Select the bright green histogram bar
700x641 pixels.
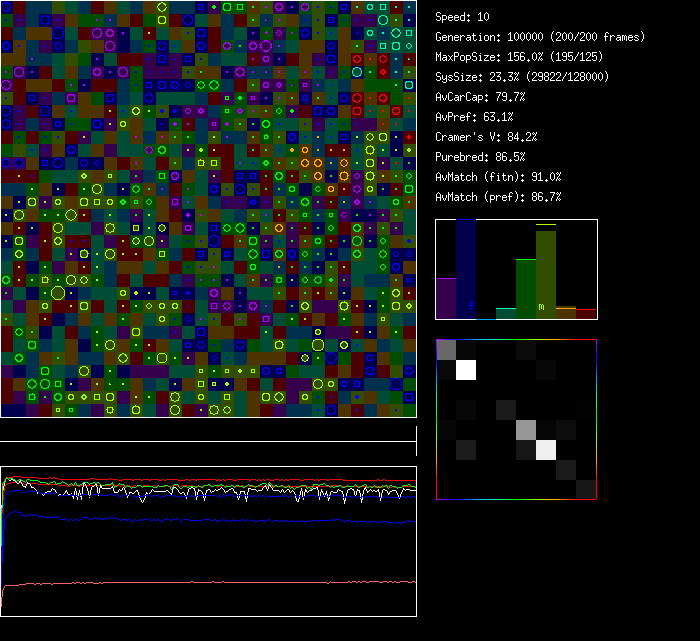(x=526, y=289)
